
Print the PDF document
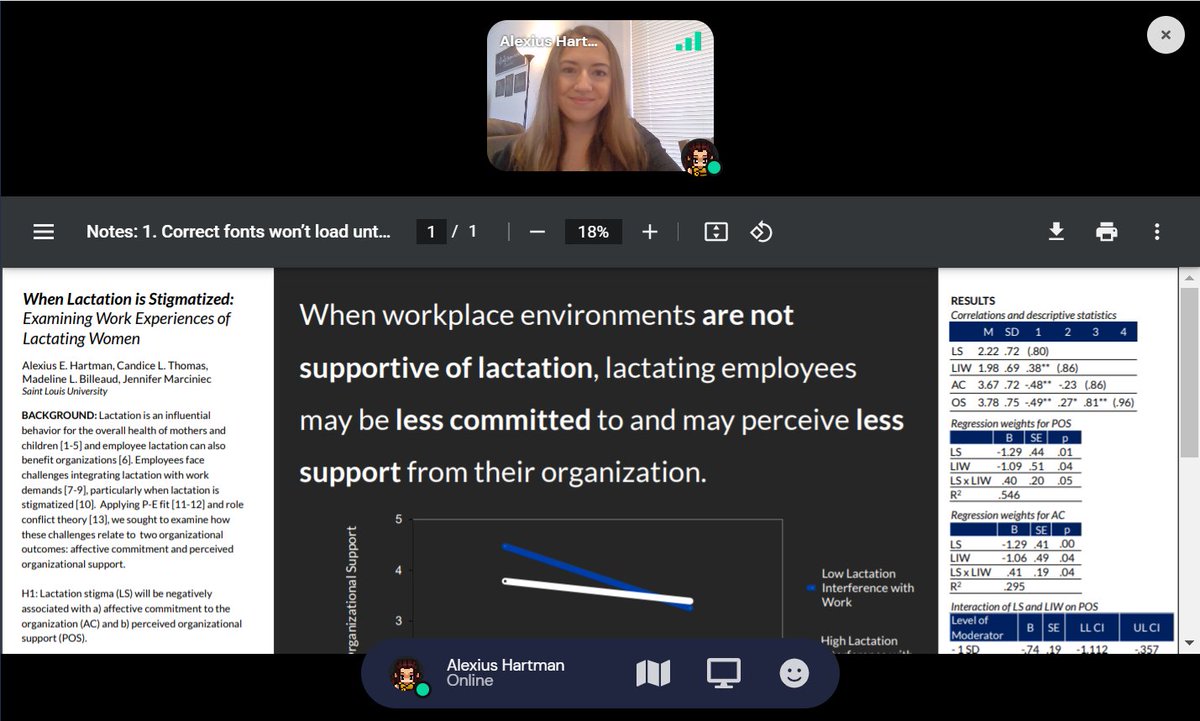[1106, 232]
